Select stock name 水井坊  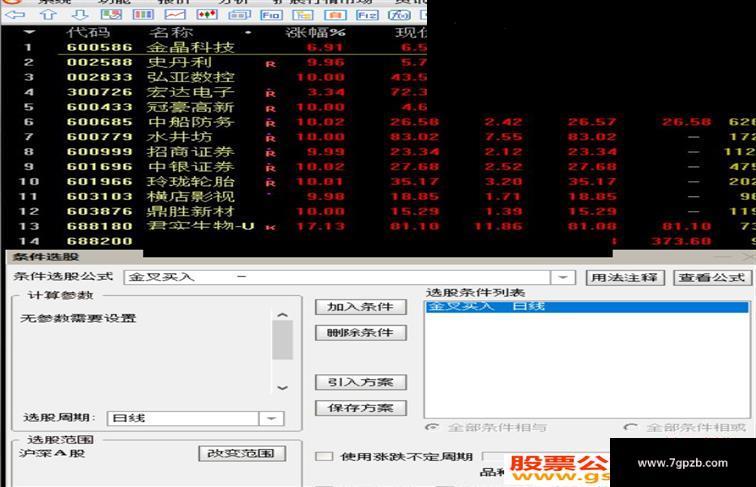(180, 137)
